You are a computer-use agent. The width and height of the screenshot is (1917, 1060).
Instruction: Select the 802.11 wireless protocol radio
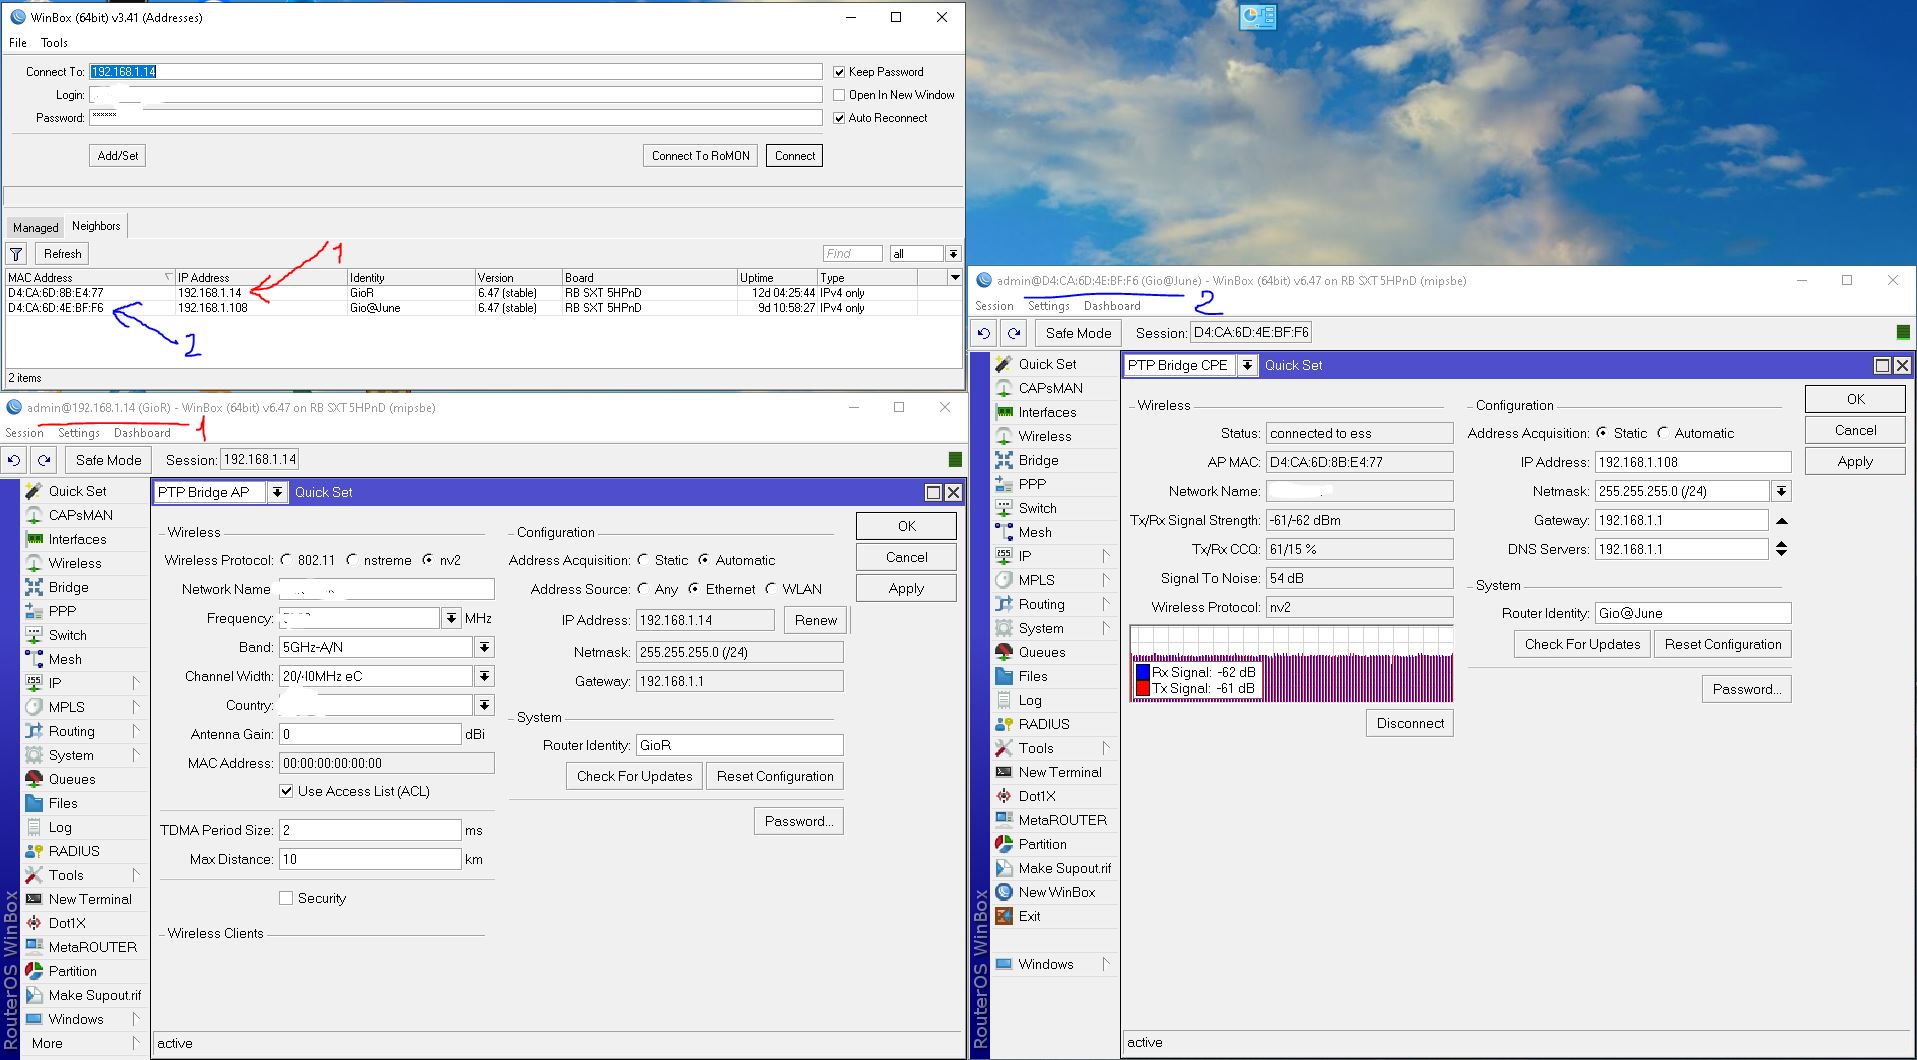tap(287, 560)
